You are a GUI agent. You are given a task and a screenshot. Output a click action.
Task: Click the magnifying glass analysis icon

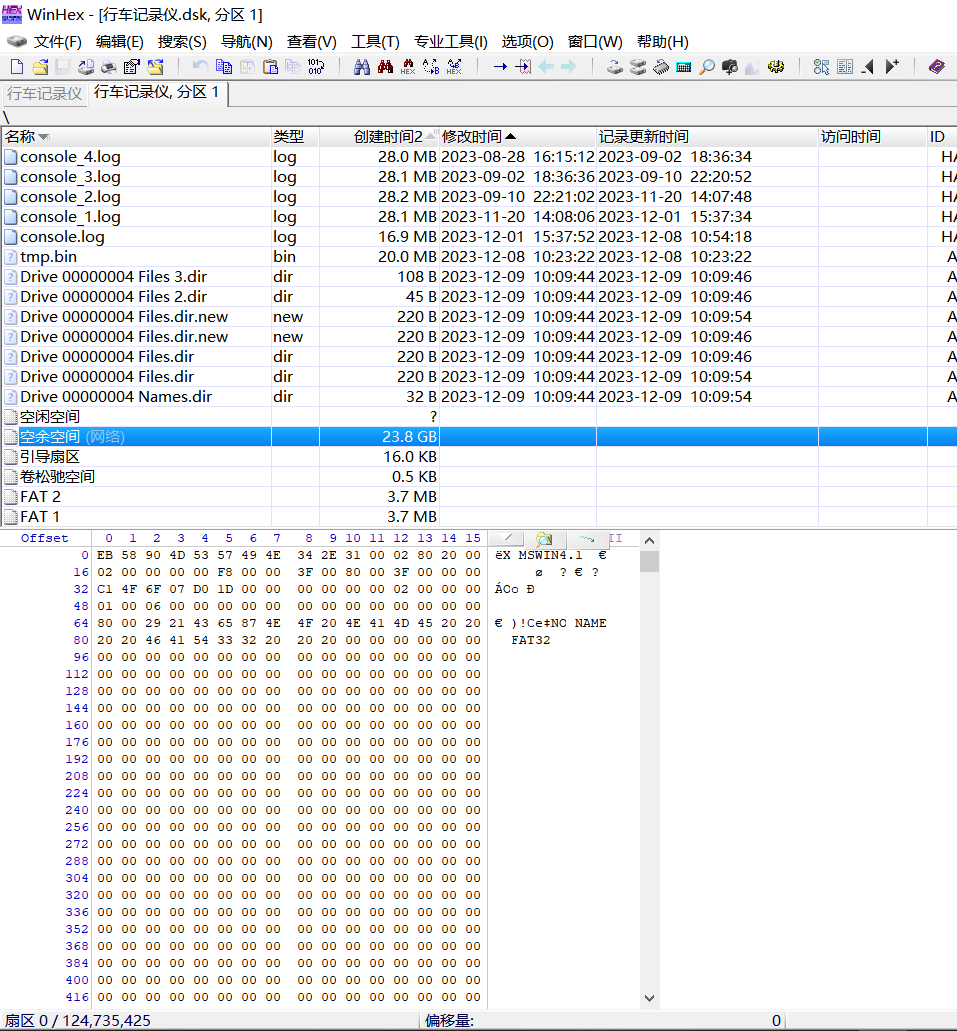pyautogui.click(x=707, y=66)
